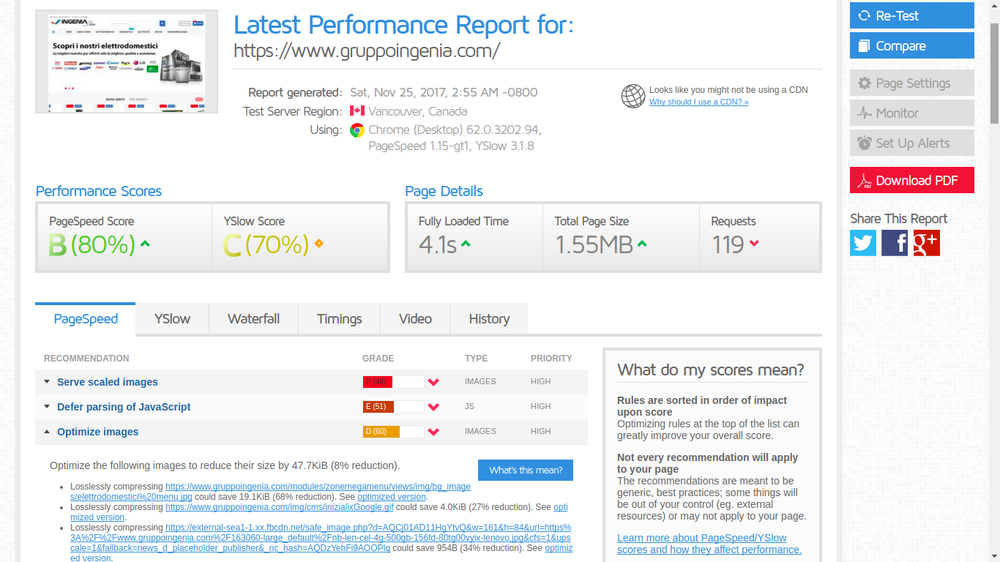Share report via Facebook icon

click(x=894, y=243)
